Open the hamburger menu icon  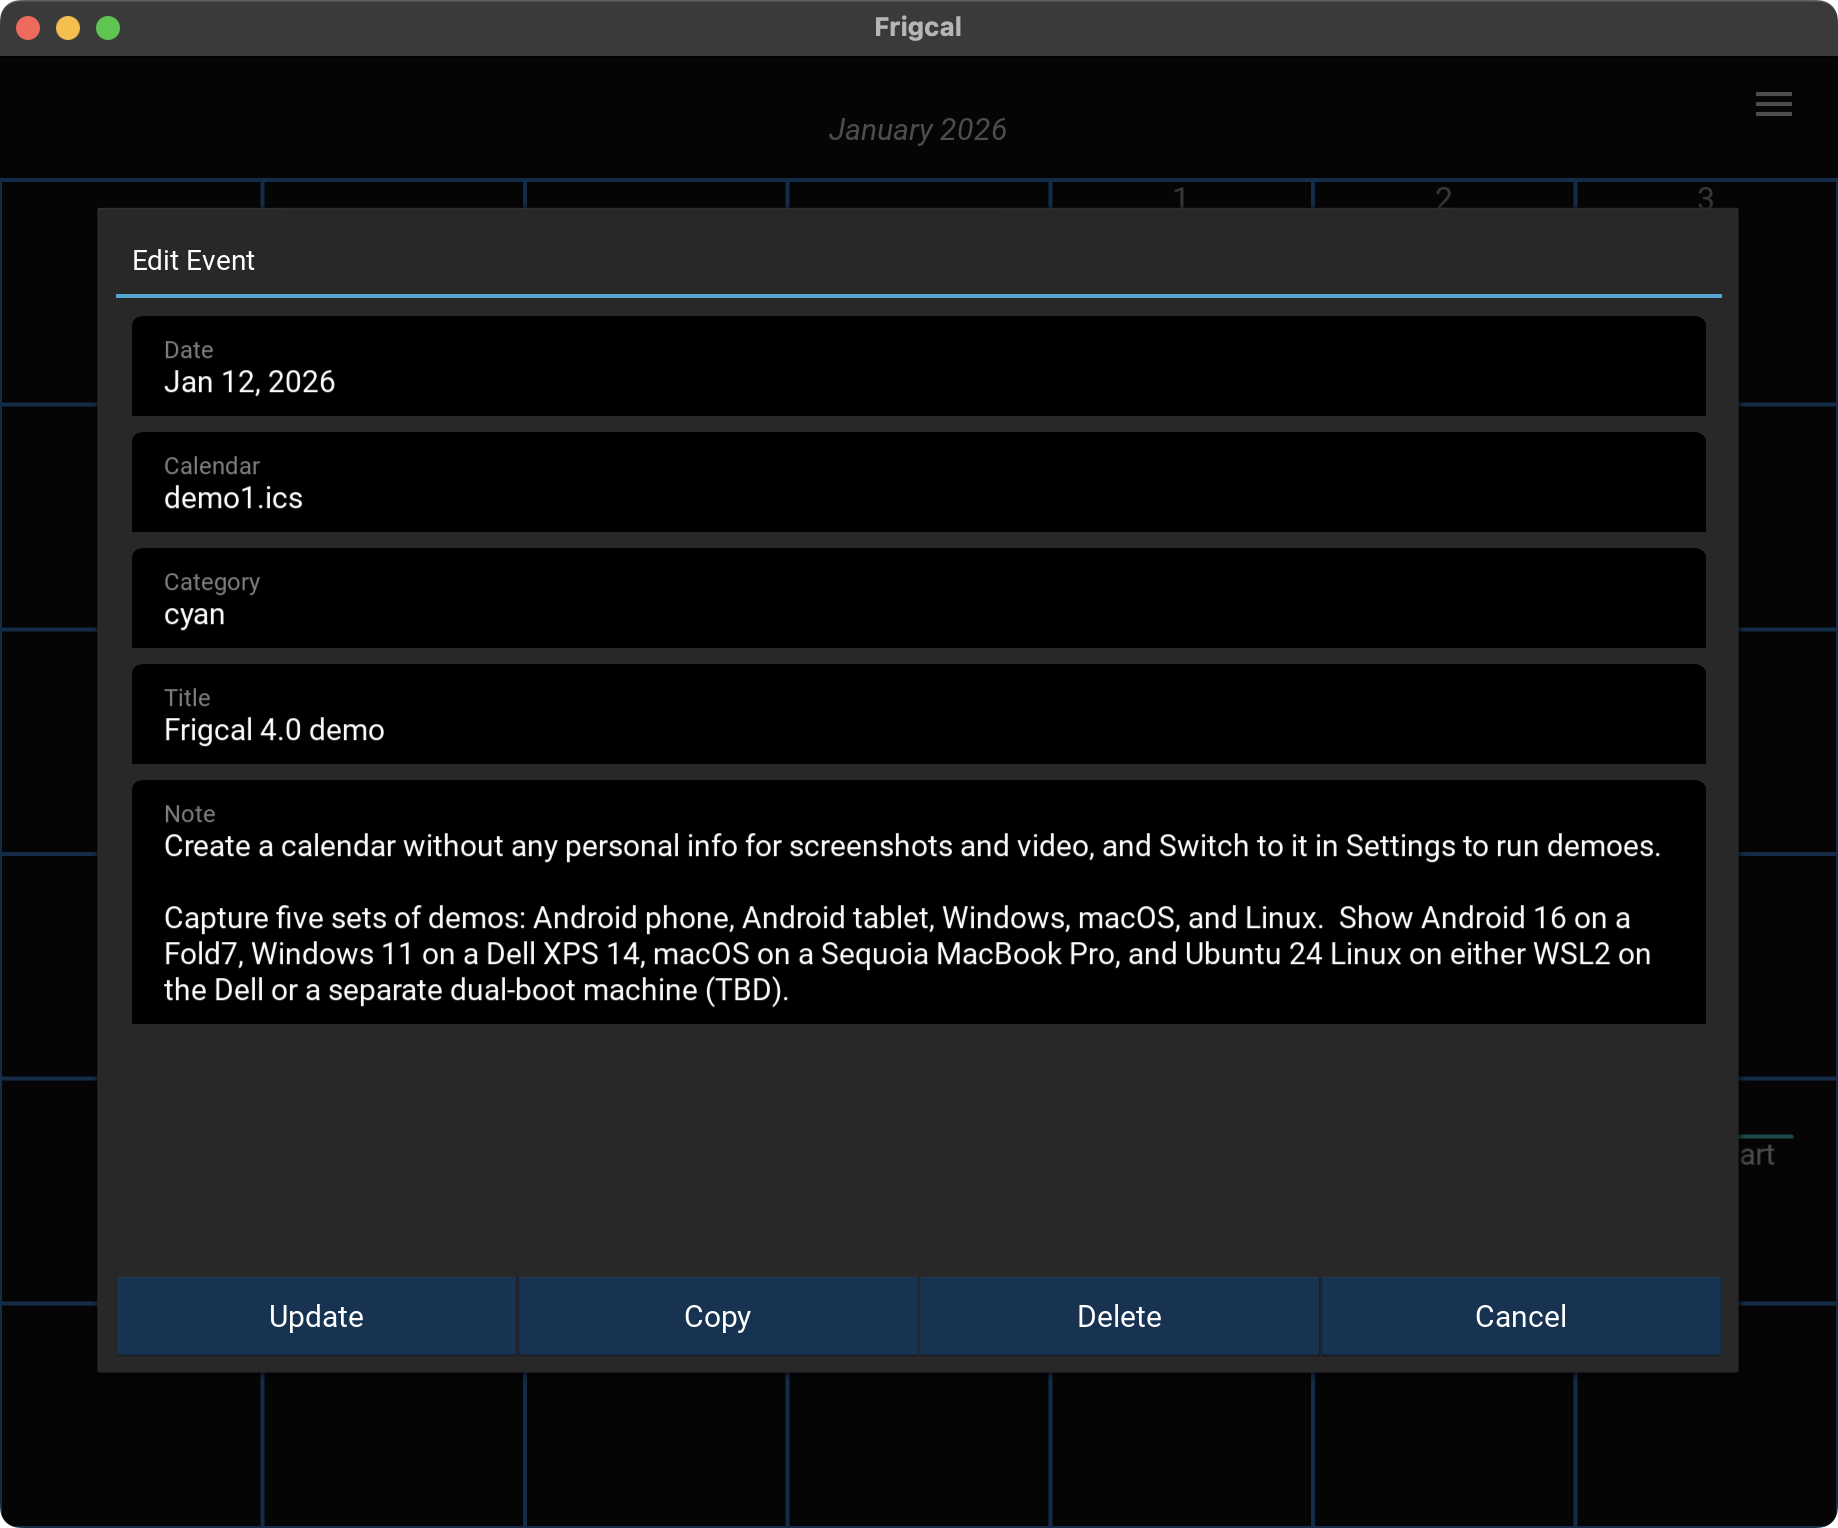tap(1773, 104)
